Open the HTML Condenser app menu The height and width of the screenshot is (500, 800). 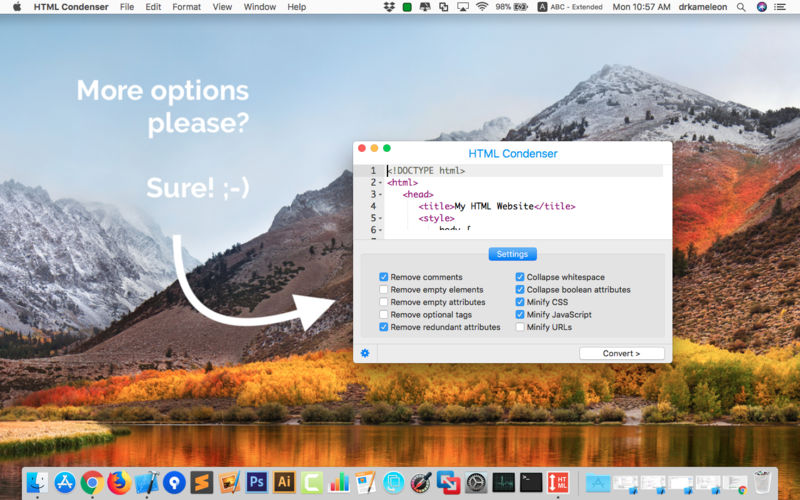[71, 7]
